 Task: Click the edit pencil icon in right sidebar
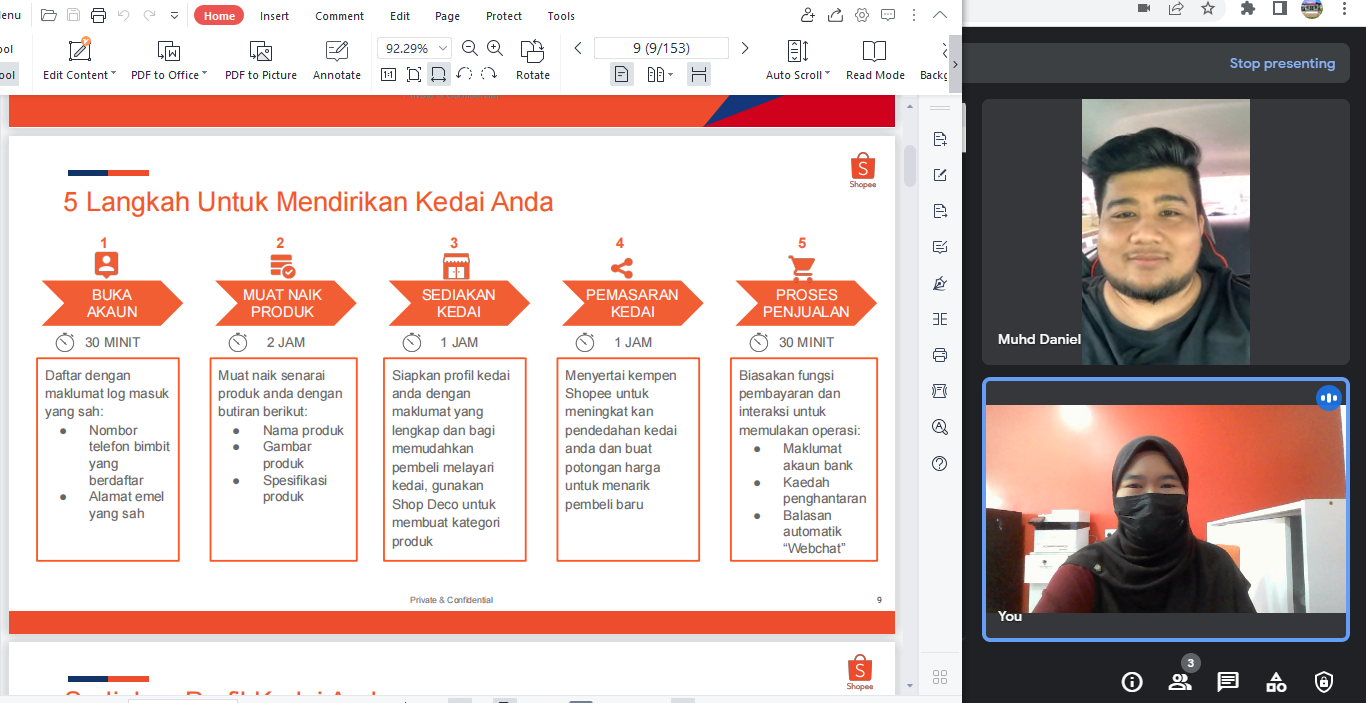coord(939,175)
